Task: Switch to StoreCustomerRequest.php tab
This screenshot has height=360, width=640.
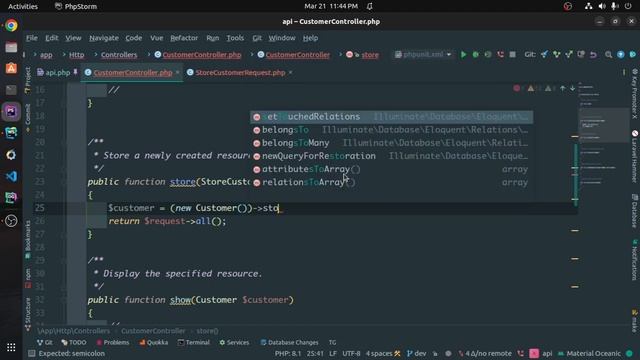Action: click(x=240, y=73)
